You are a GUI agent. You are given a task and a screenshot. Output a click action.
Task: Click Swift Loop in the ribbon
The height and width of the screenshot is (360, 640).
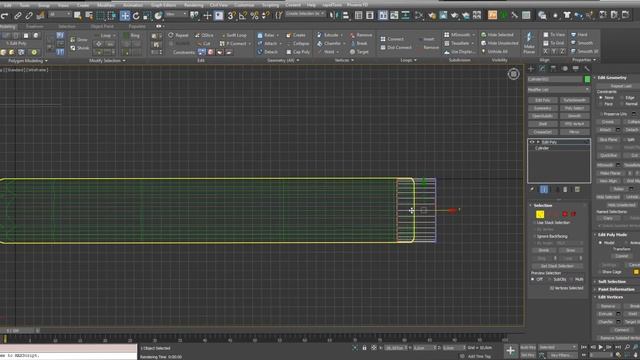[233, 35]
